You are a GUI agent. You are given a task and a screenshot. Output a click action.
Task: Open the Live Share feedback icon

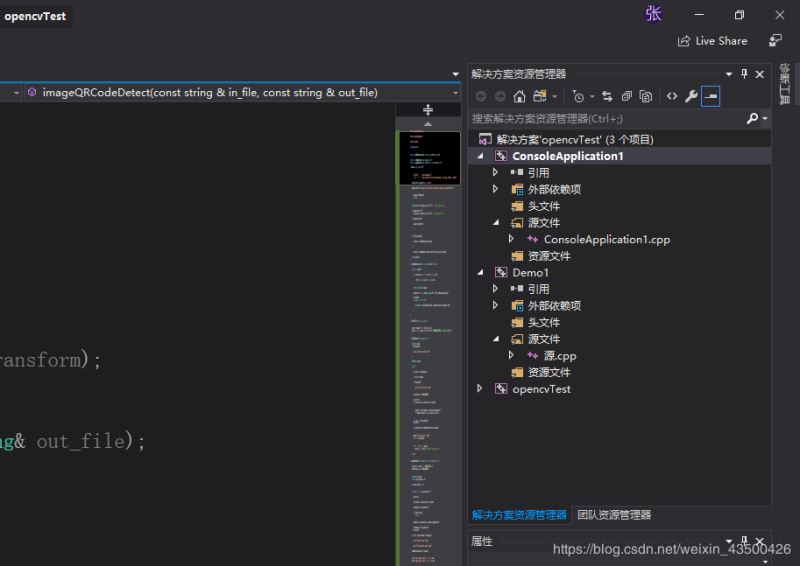tap(775, 41)
